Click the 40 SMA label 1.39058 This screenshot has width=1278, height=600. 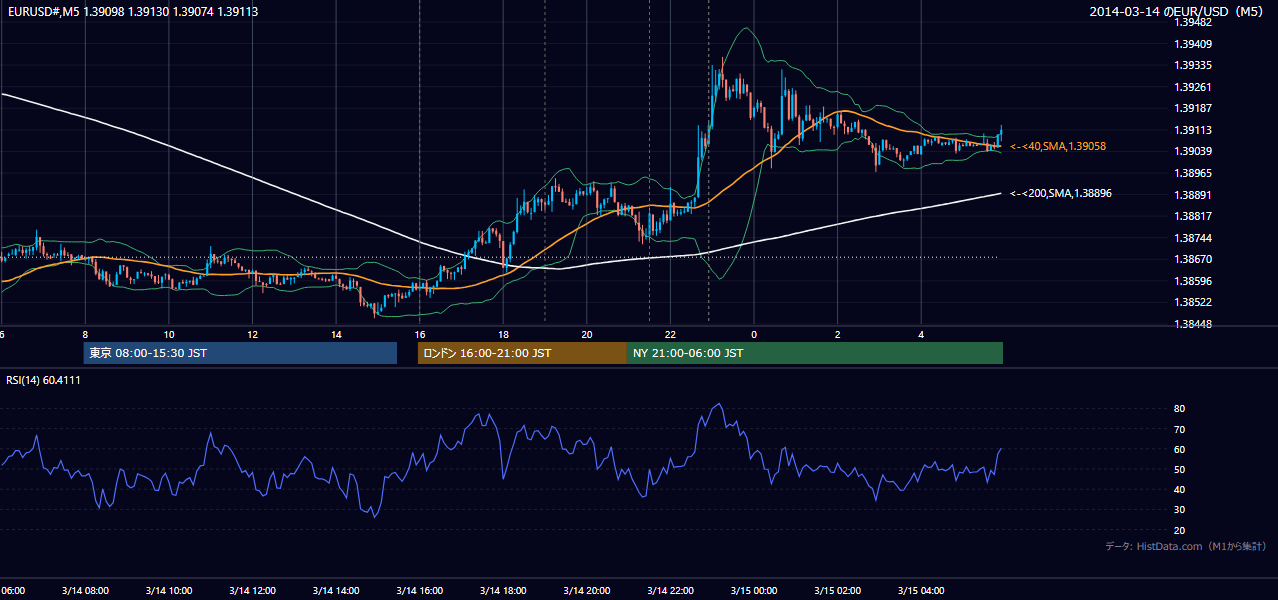pos(1058,146)
